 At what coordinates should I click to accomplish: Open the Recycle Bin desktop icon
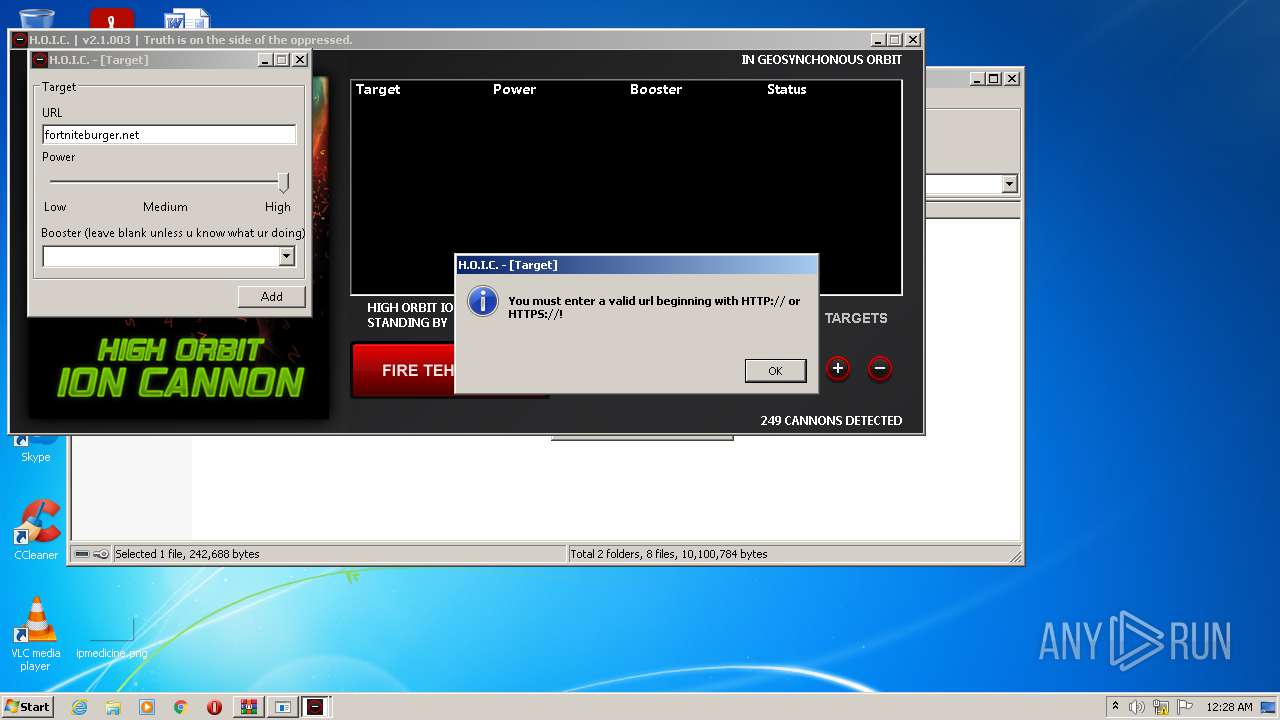coord(37,18)
